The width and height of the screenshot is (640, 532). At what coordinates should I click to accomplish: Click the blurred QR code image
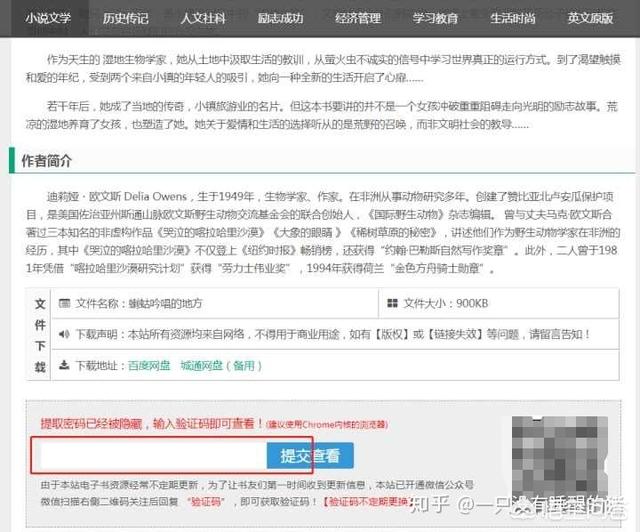click(560, 459)
